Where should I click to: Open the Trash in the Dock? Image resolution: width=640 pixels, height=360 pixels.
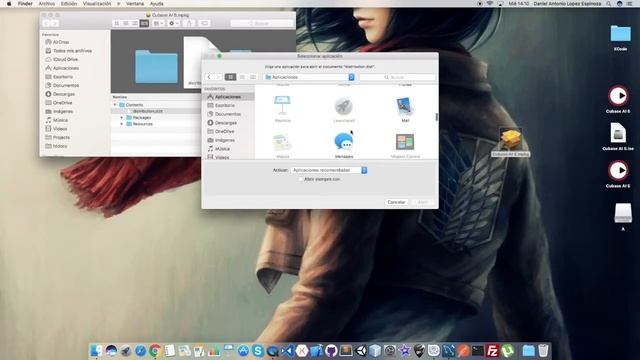click(x=543, y=351)
